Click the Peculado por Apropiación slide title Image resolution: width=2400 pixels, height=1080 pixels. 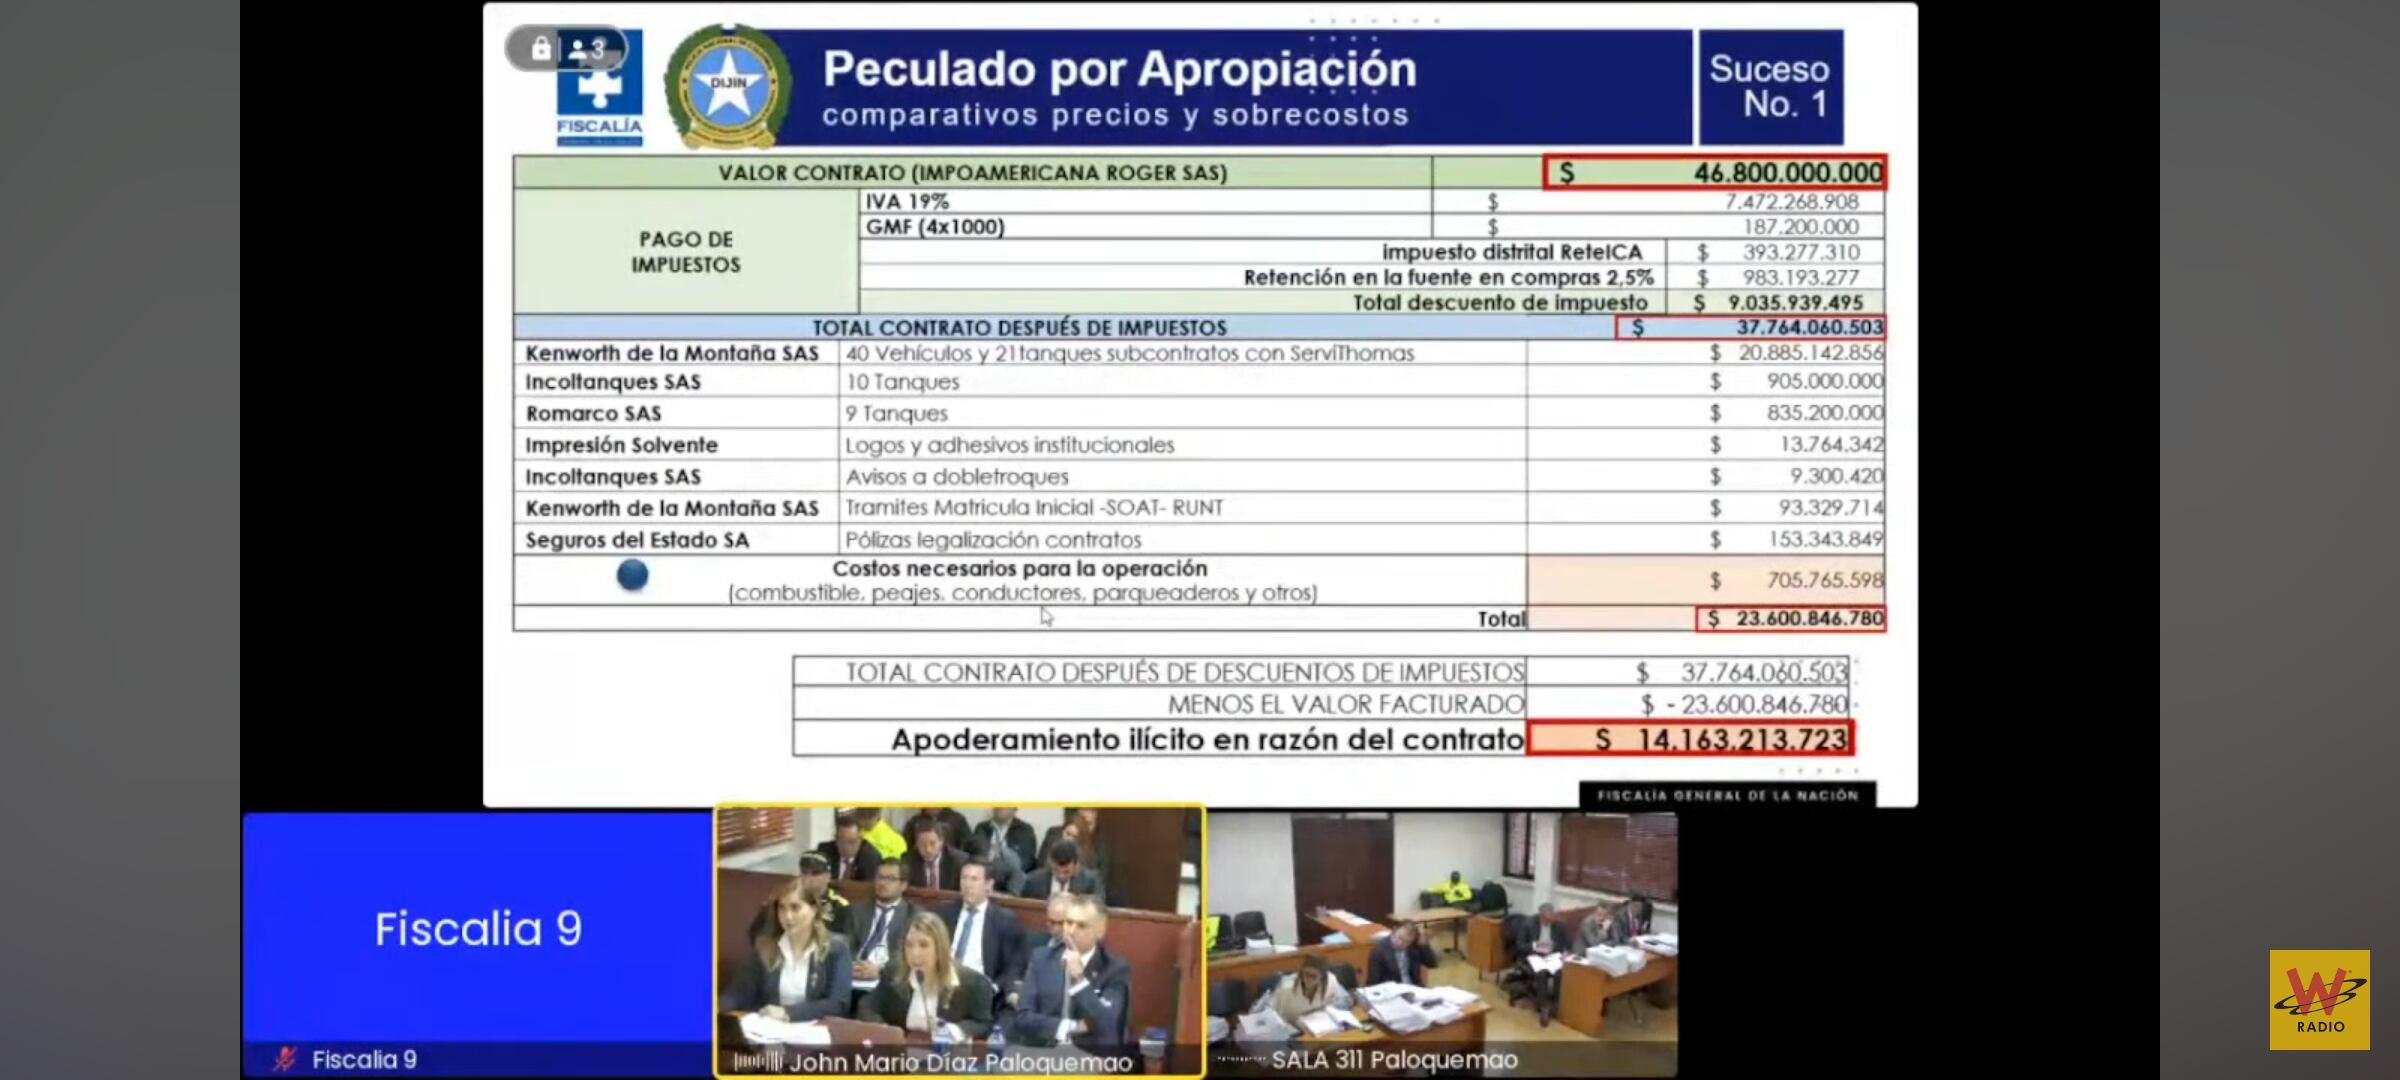(x=1119, y=70)
